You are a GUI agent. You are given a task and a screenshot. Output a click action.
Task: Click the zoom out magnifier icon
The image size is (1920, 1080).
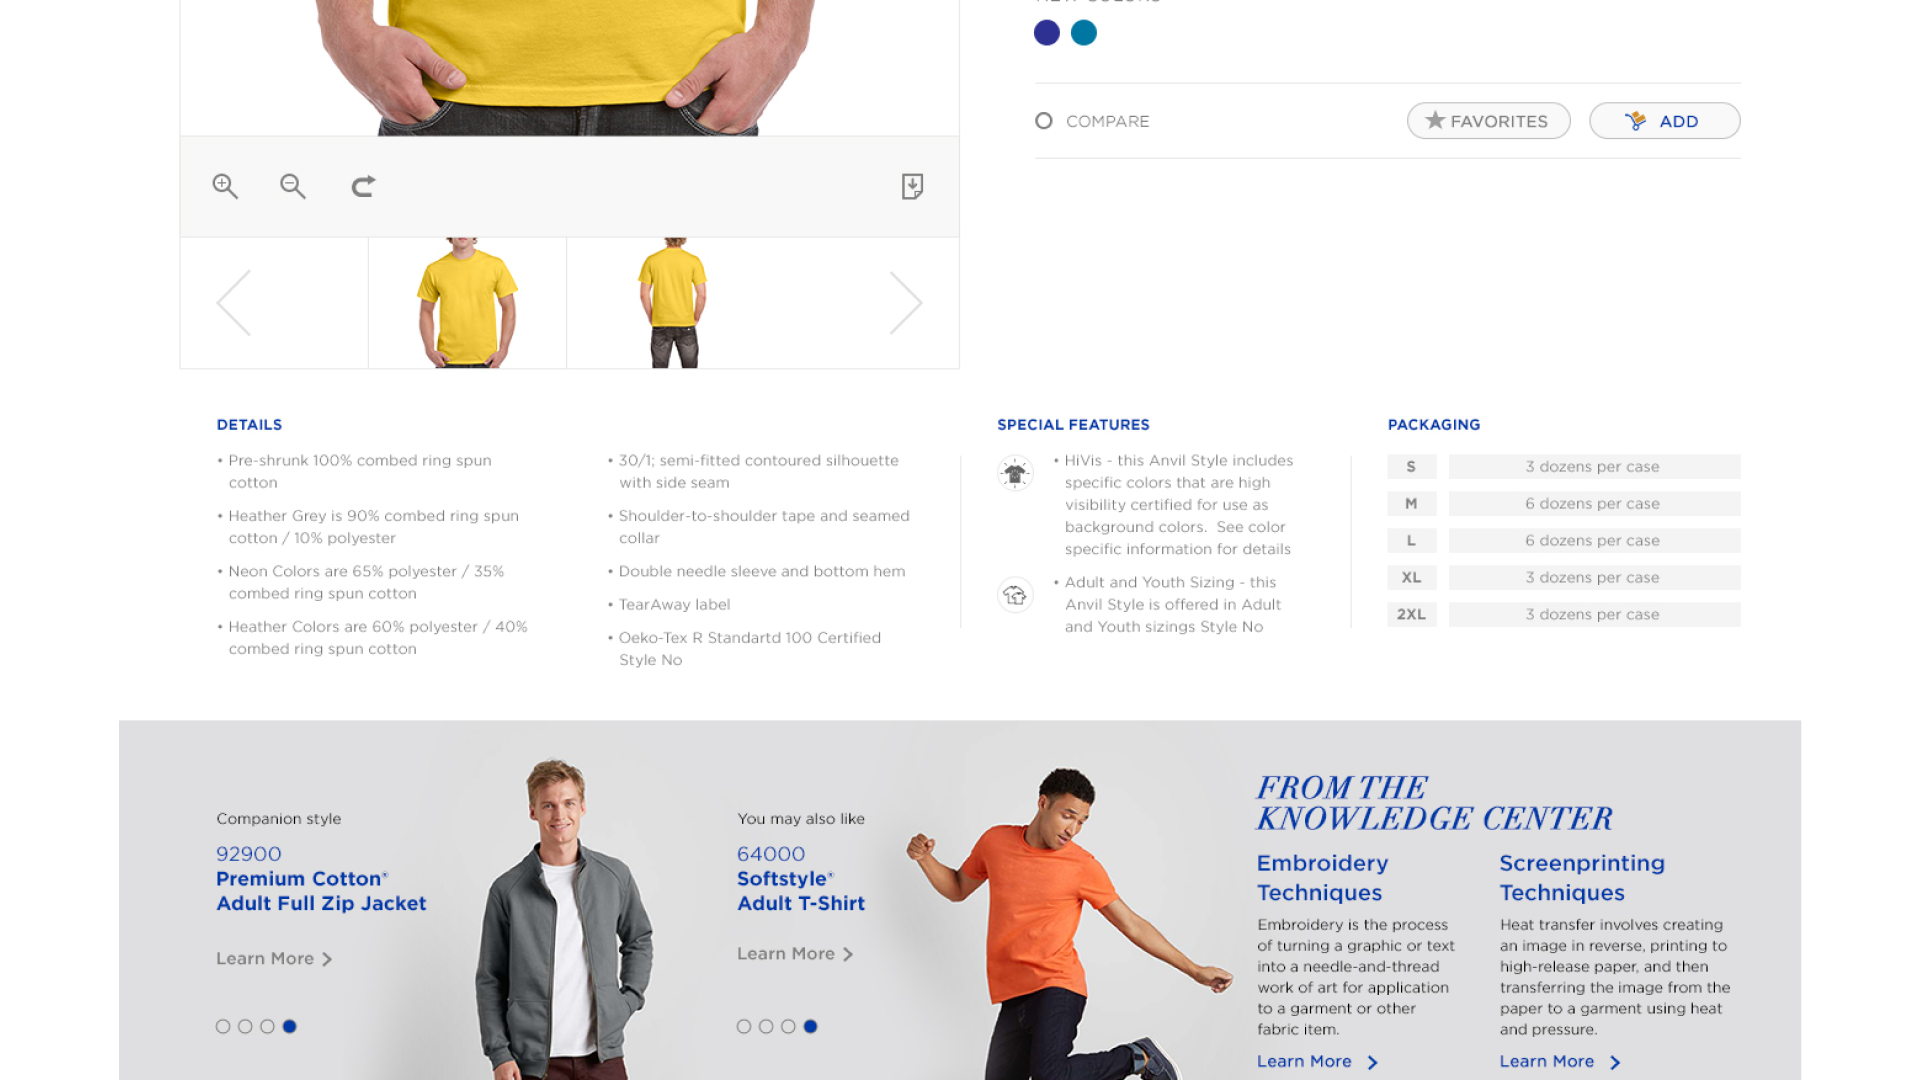pyautogui.click(x=293, y=186)
